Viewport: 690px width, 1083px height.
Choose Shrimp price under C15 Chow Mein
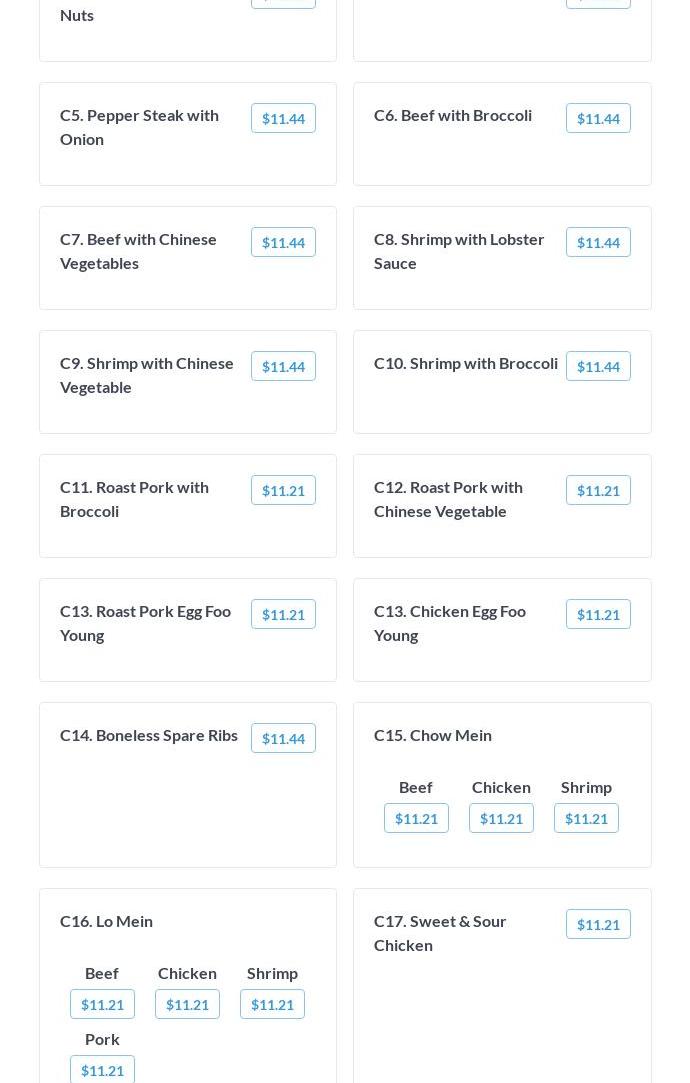point(586,818)
